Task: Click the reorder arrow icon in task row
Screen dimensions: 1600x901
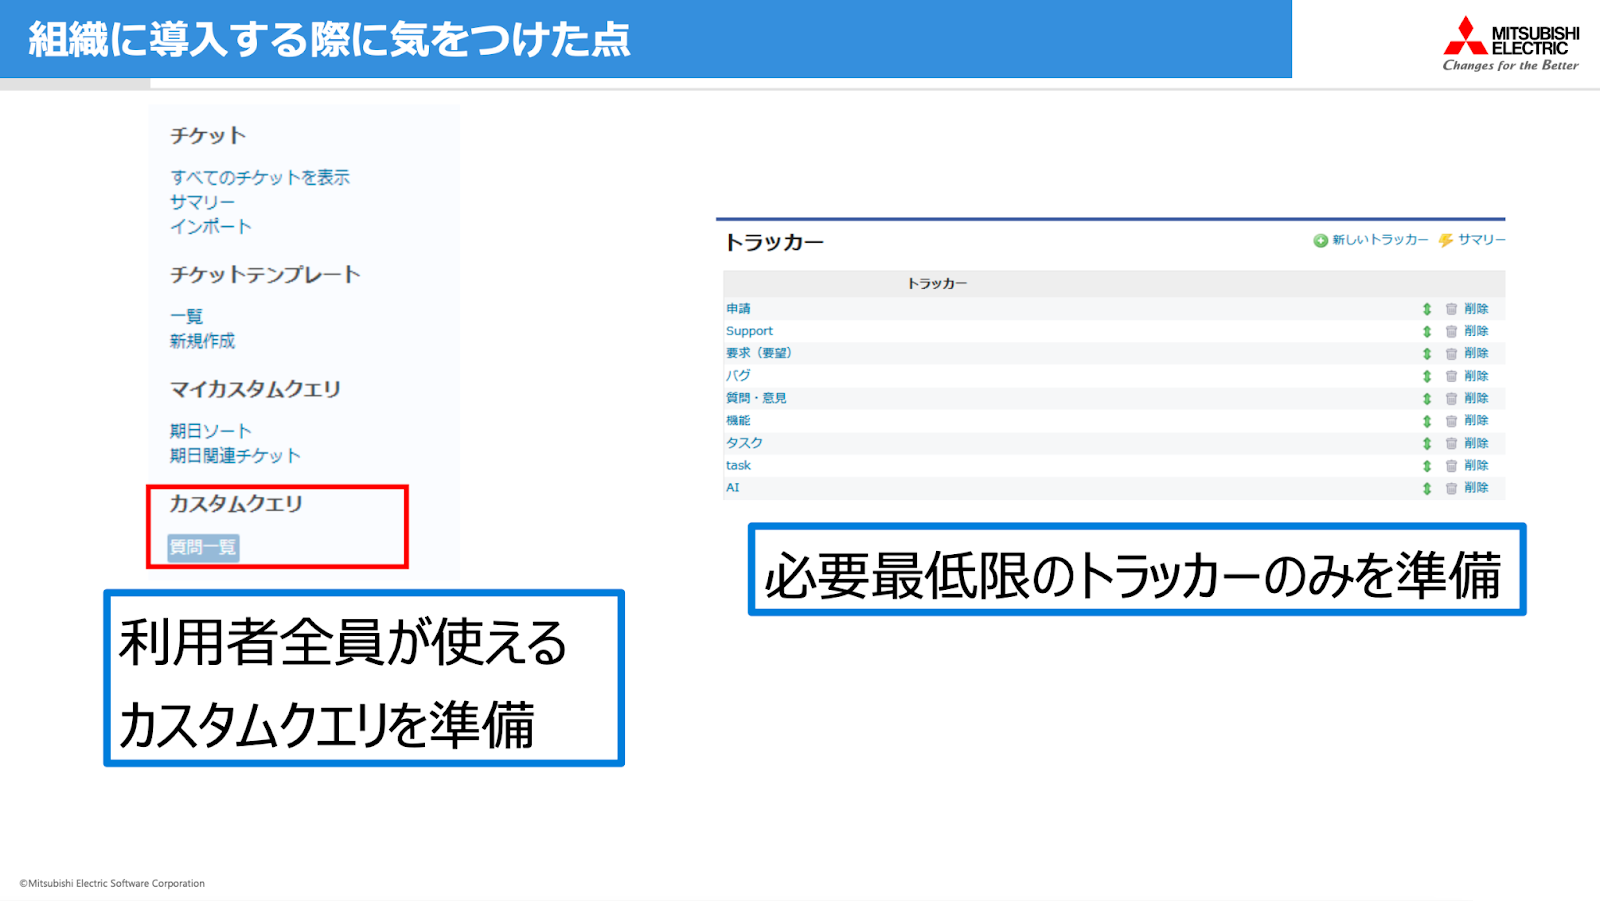Action: pos(1427,466)
